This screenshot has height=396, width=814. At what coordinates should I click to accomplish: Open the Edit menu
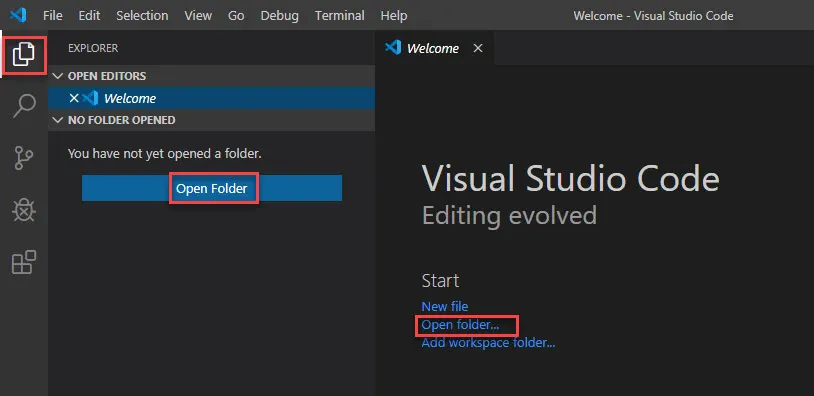89,16
